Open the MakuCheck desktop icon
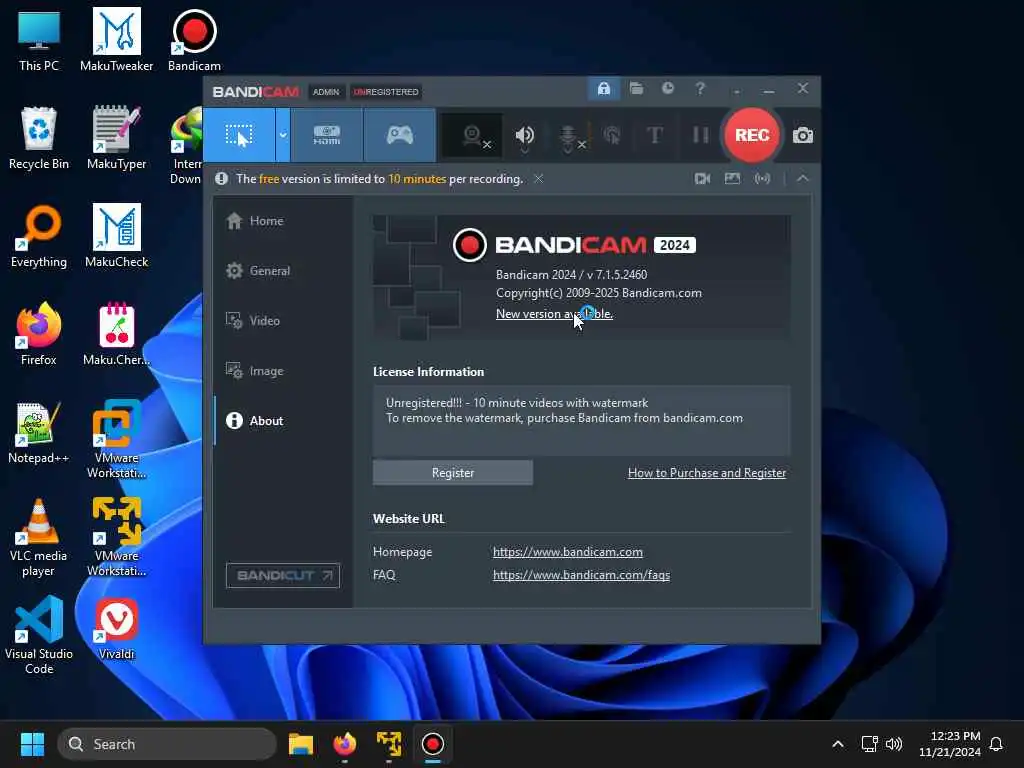This screenshot has width=1024, height=768. tap(116, 236)
